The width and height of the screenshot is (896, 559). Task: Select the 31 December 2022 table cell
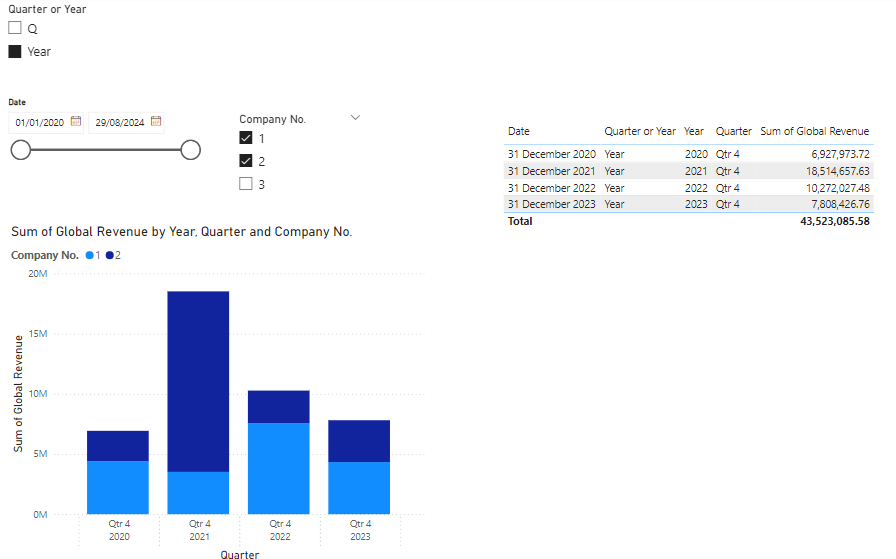coord(551,187)
